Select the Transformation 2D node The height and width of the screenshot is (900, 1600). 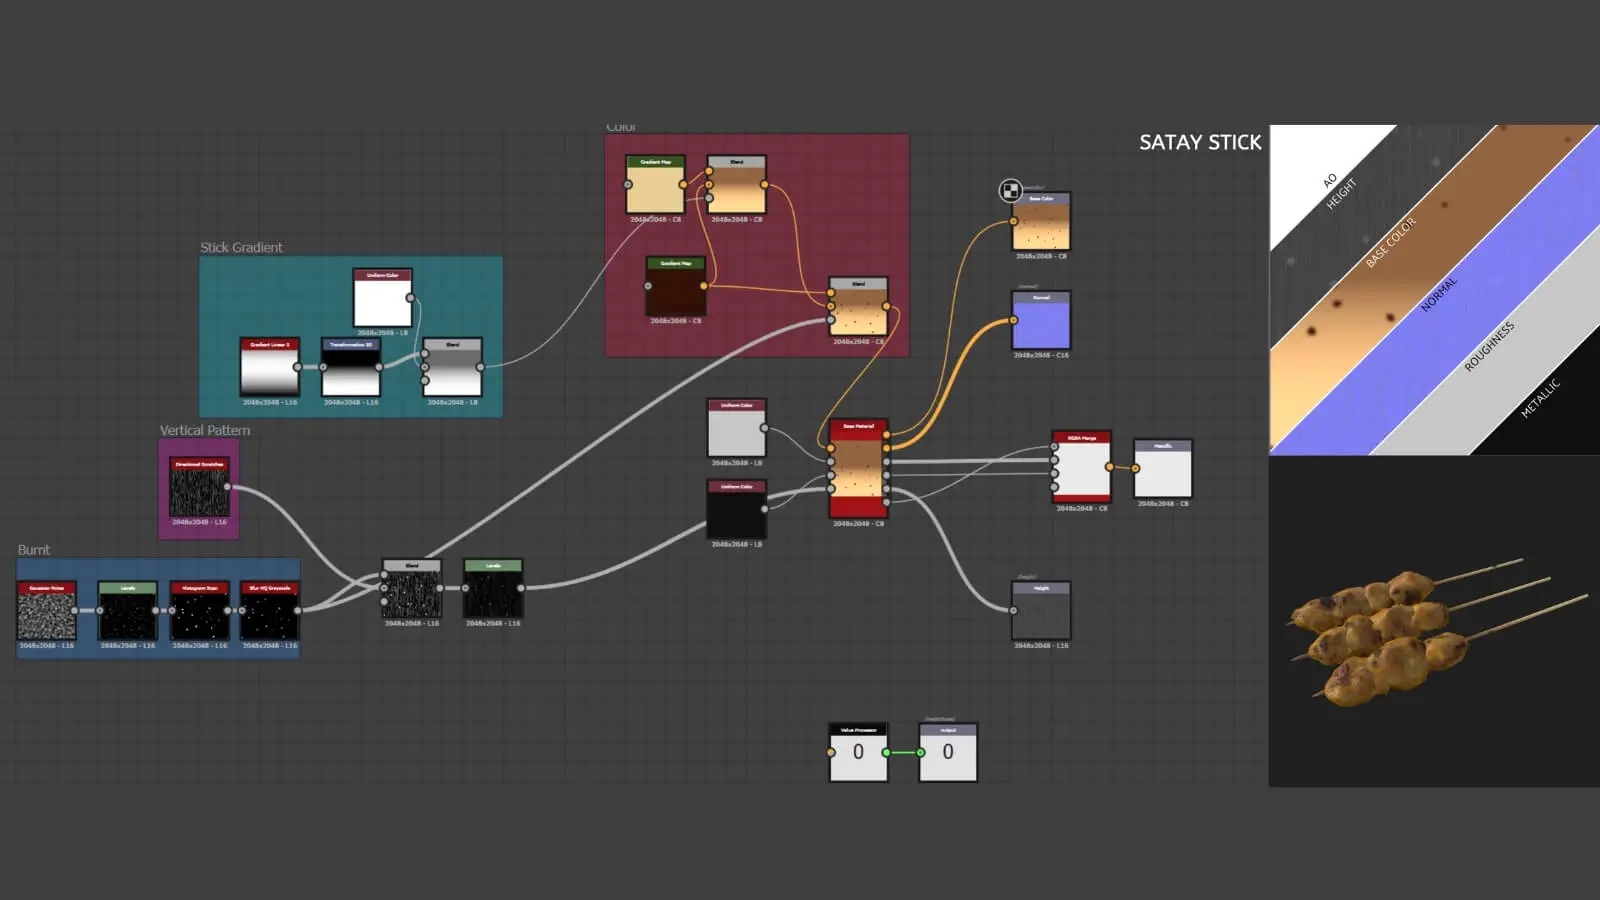point(351,367)
